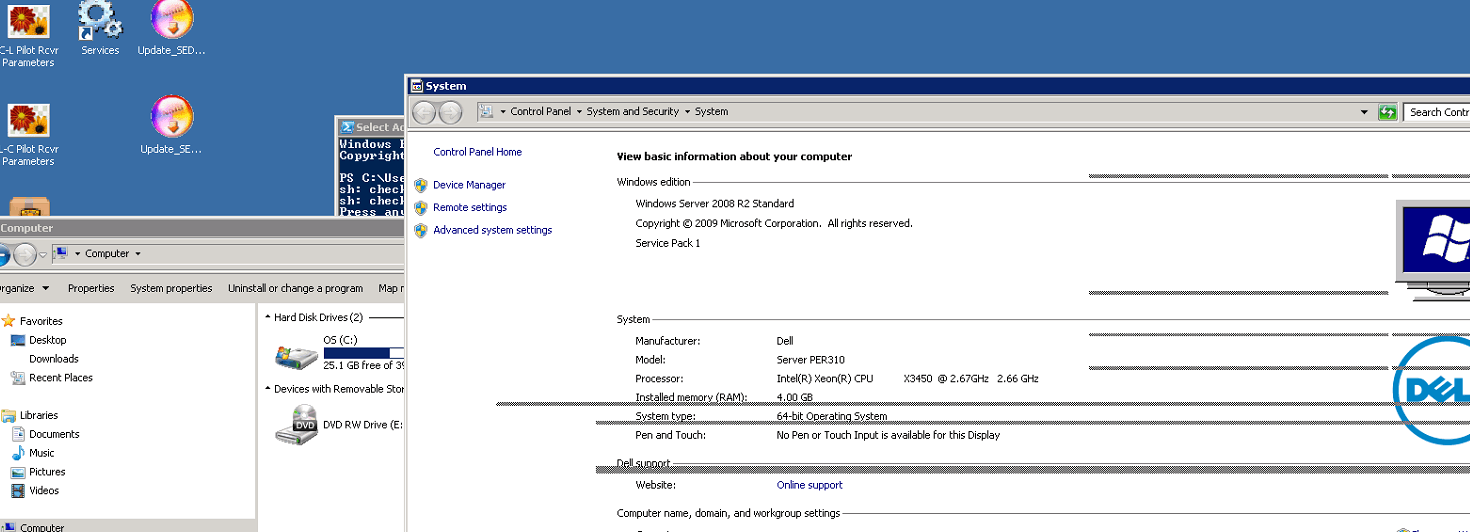Open address bar history dropdown in System window
This screenshot has height=532, width=1470.
1364,112
